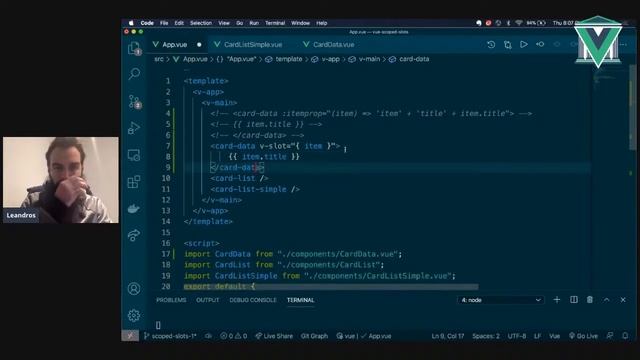640x360 pixels.
Task: Click 'Git Graph' in status bar
Action: tap(314, 336)
